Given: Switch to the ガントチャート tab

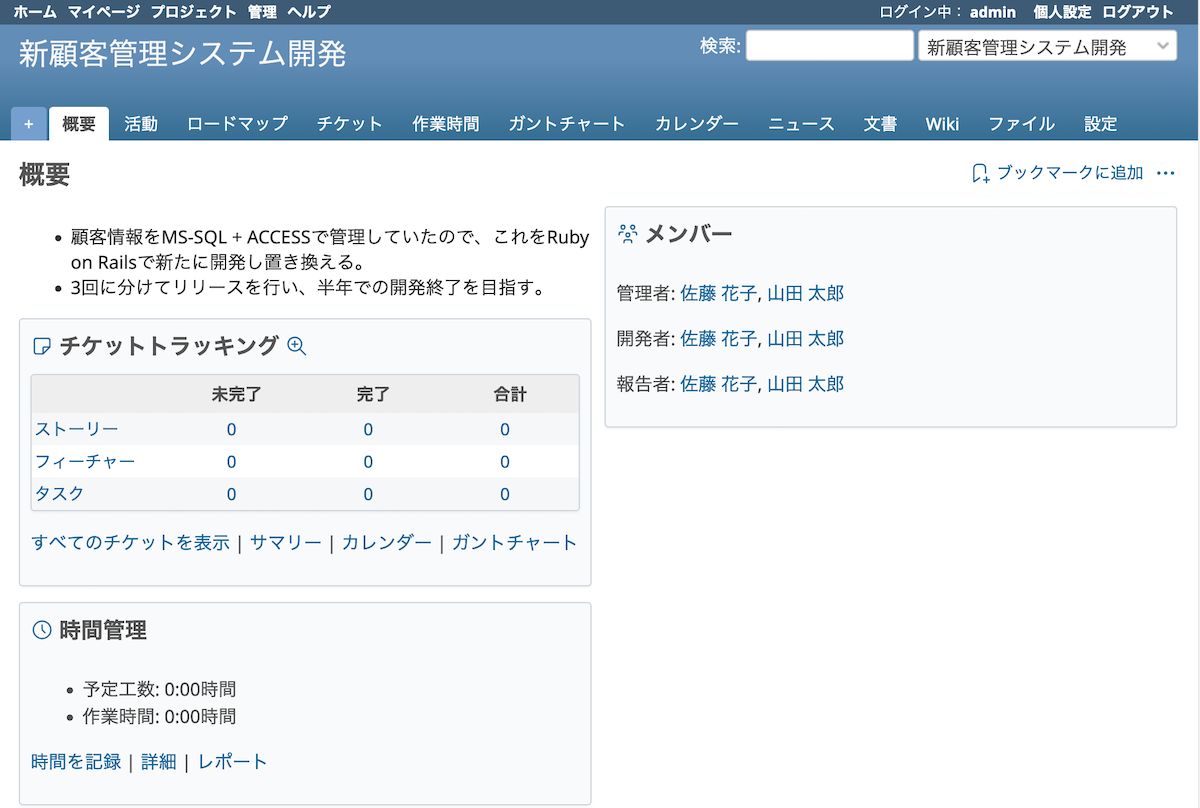Looking at the screenshot, I should (x=566, y=123).
